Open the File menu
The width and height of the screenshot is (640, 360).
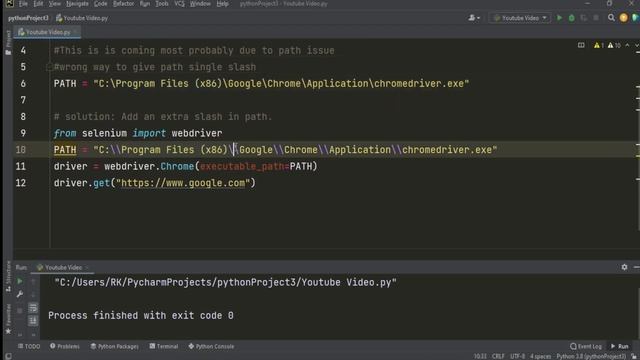pyautogui.click(x=23, y=4)
